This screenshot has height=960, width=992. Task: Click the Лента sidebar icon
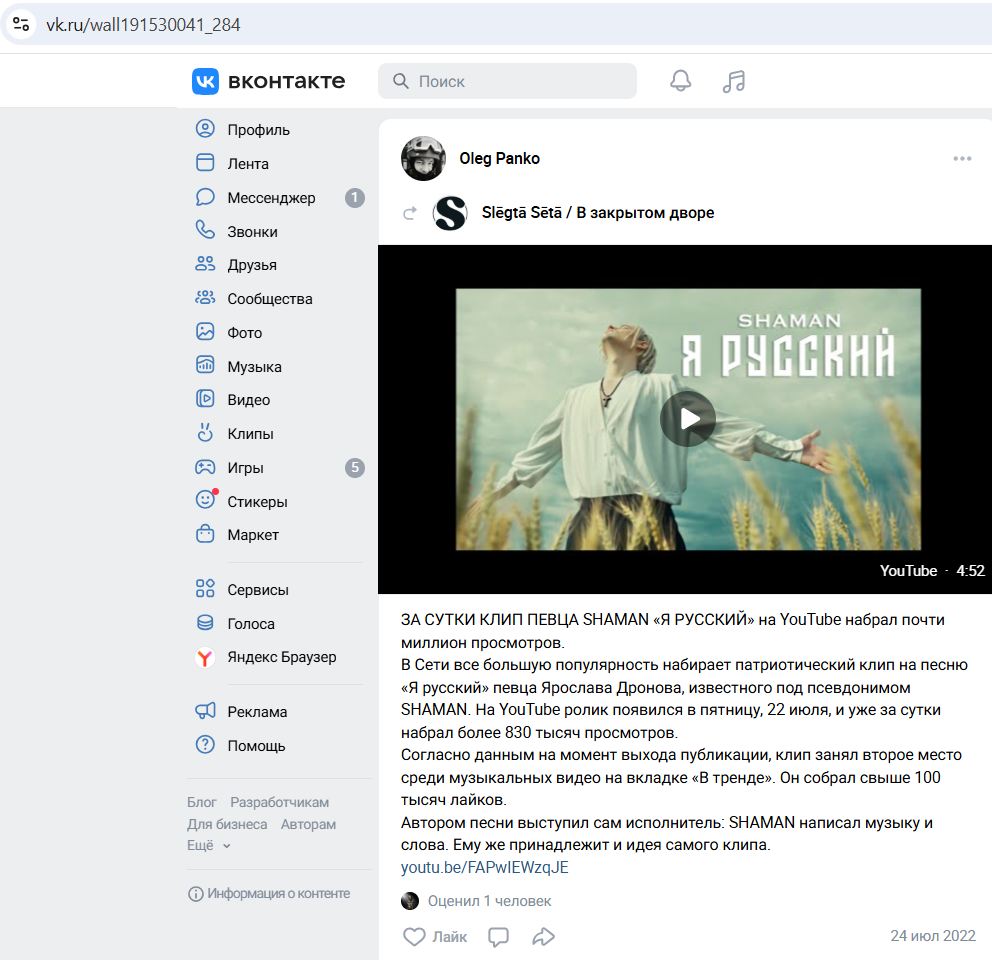tap(205, 163)
